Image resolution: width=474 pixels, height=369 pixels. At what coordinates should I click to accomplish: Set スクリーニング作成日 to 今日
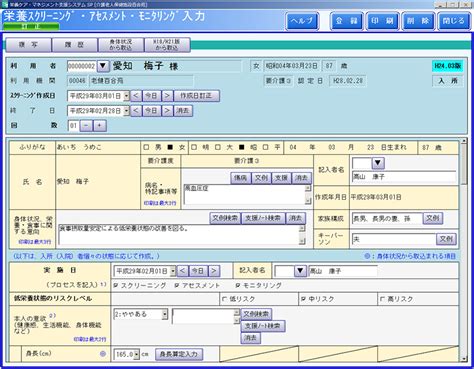coord(151,96)
